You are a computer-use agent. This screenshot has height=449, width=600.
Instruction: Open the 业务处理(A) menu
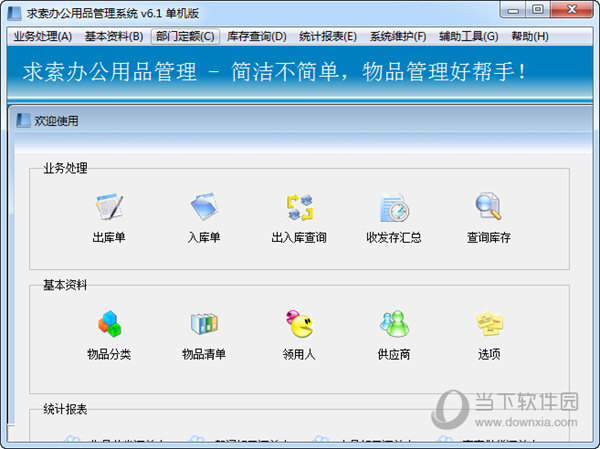[x=42, y=37]
